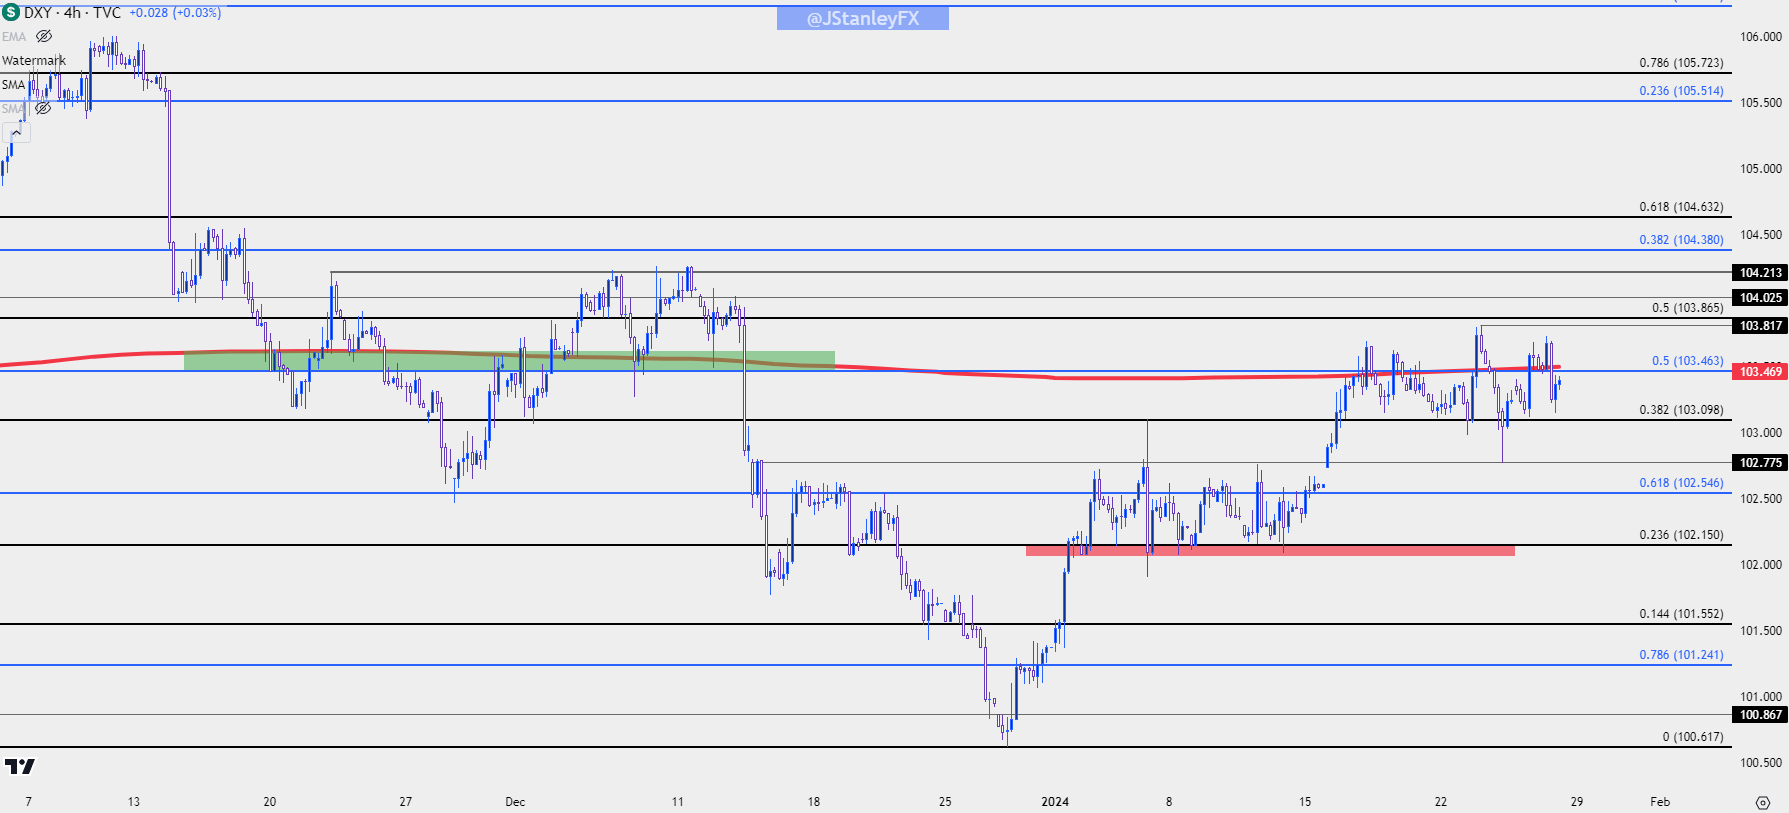Select the 0.5 (103.865) Fibonacci label
This screenshot has height=813, width=1789.
point(1687,307)
